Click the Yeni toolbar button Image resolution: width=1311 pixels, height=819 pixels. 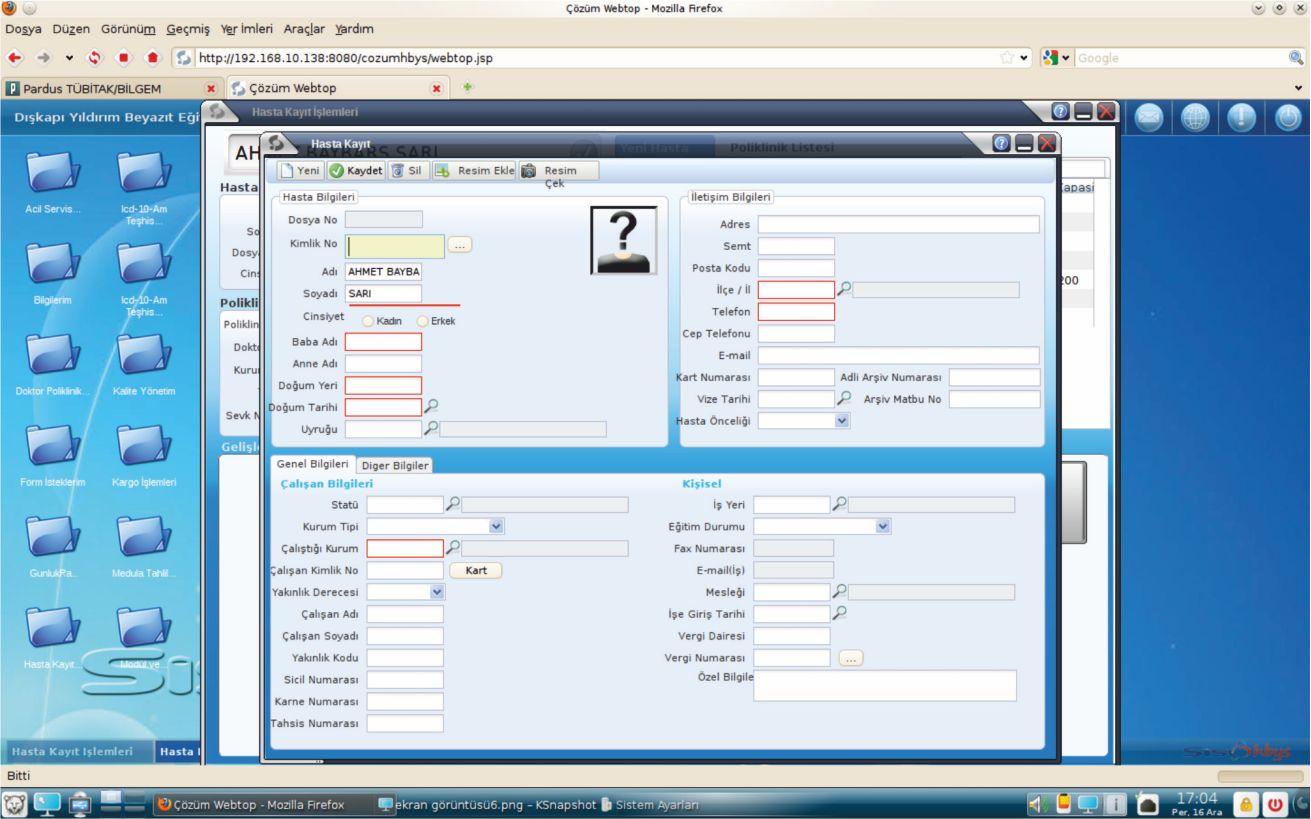(x=299, y=171)
